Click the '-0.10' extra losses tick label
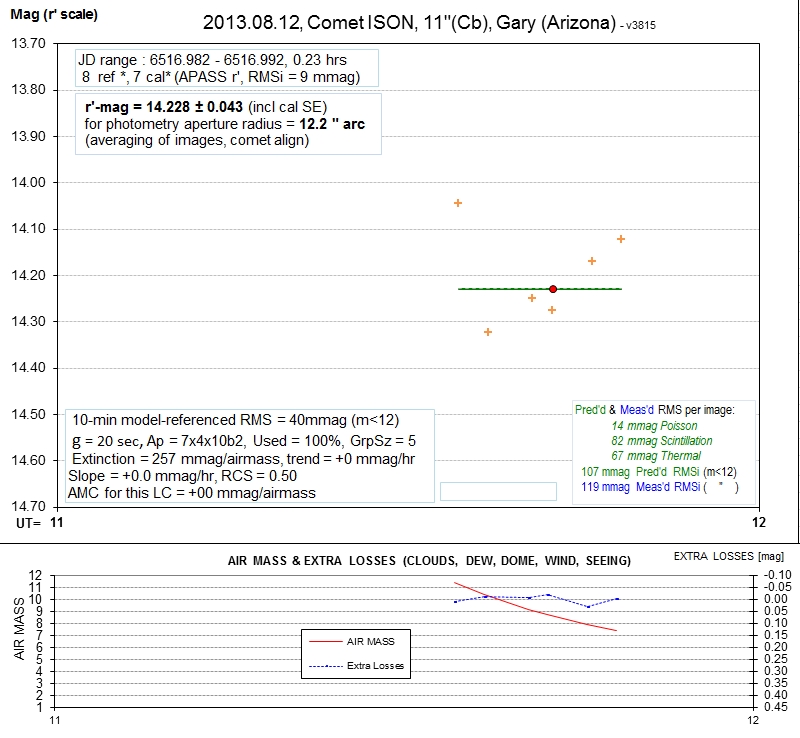 click(778, 575)
